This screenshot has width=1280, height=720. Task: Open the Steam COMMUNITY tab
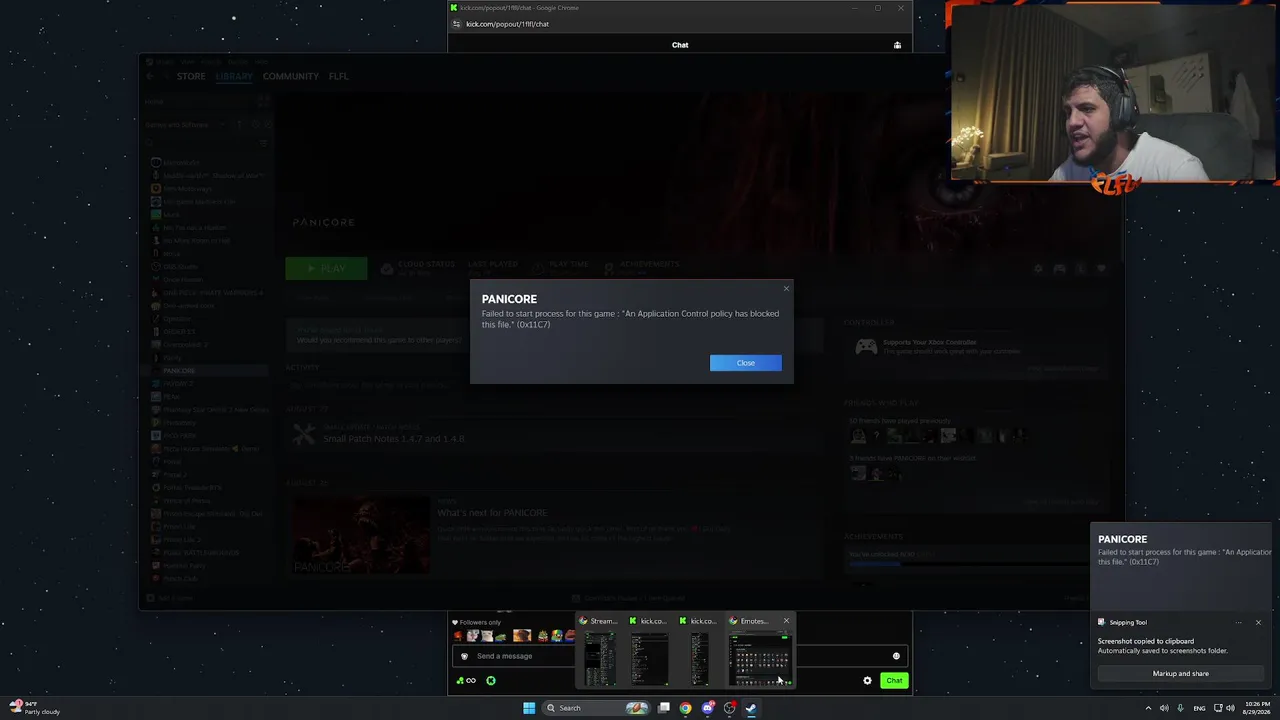point(291,76)
